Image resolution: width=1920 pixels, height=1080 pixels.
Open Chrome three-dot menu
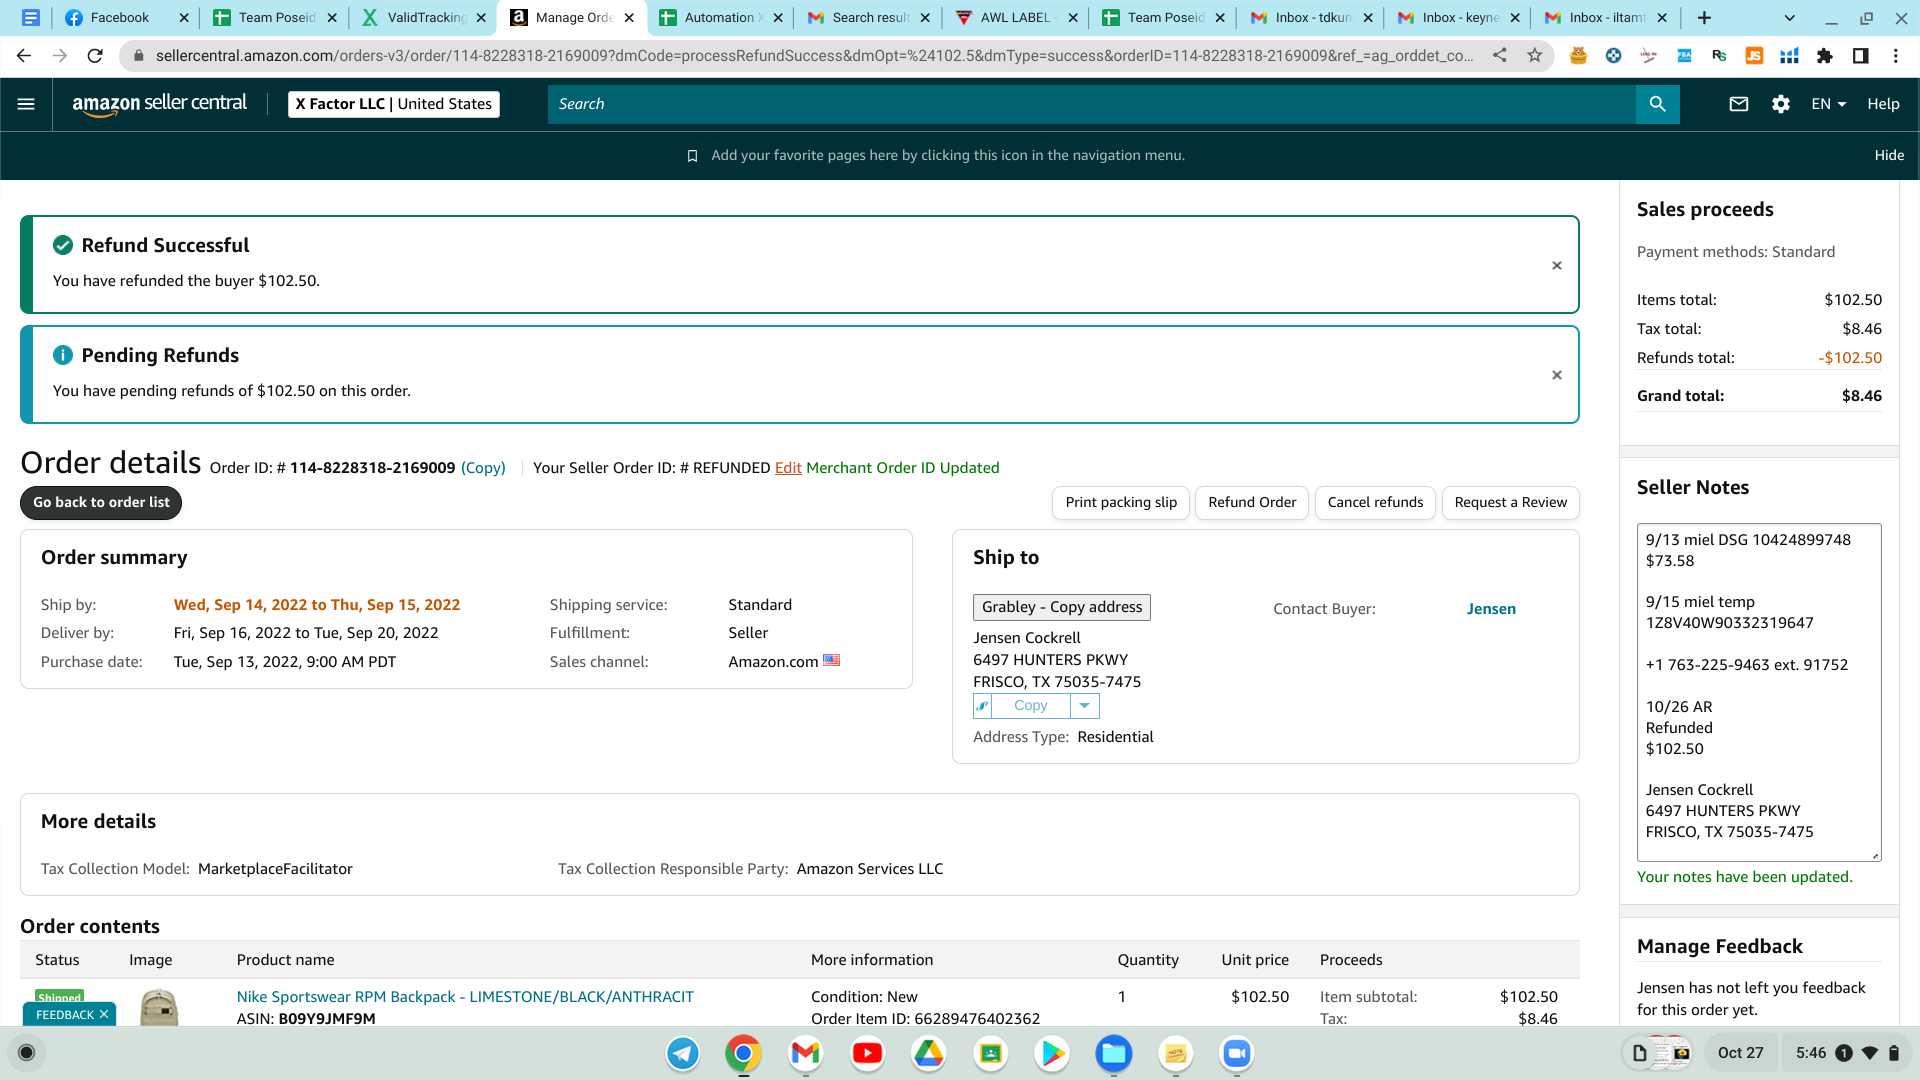pyautogui.click(x=1896, y=56)
